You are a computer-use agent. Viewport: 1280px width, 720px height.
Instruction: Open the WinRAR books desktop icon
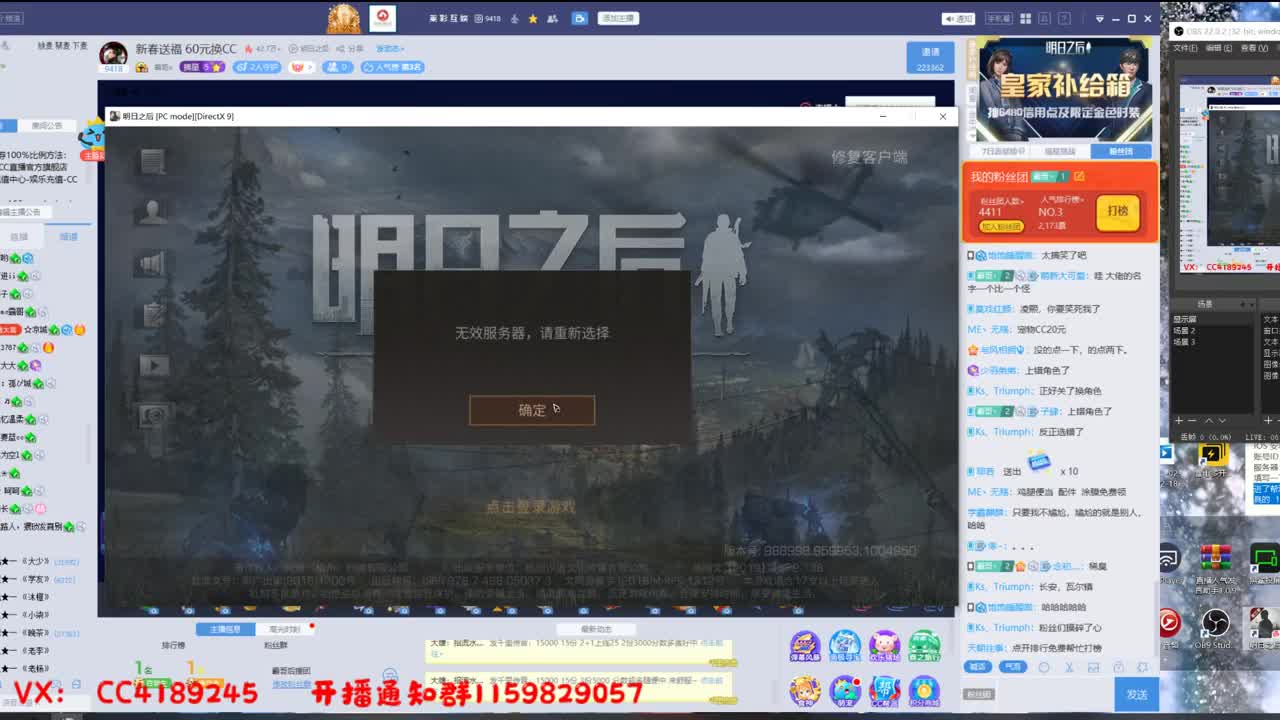click(1215, 557)
